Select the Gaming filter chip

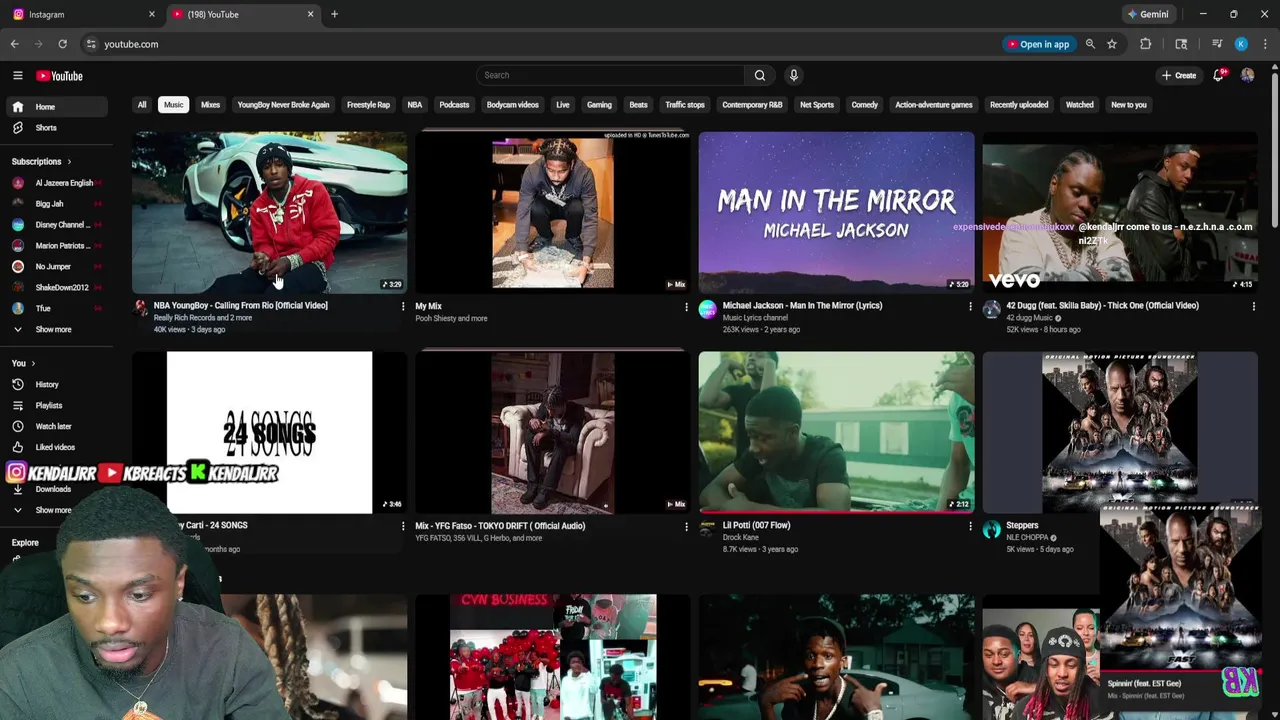click(x=599, y=105)
